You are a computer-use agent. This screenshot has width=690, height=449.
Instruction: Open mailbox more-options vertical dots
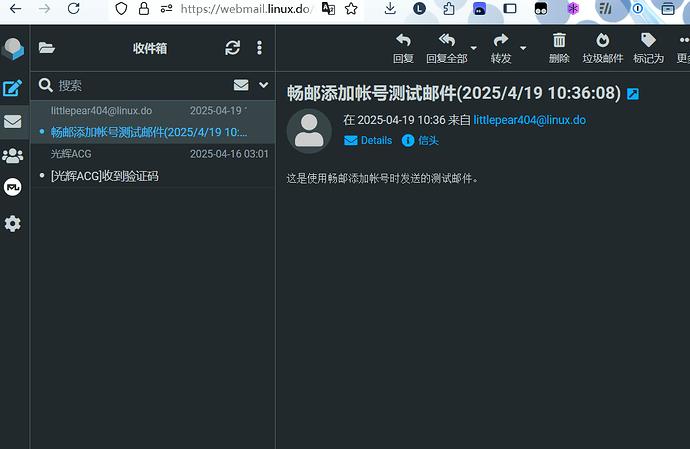(x=259, y=48)
